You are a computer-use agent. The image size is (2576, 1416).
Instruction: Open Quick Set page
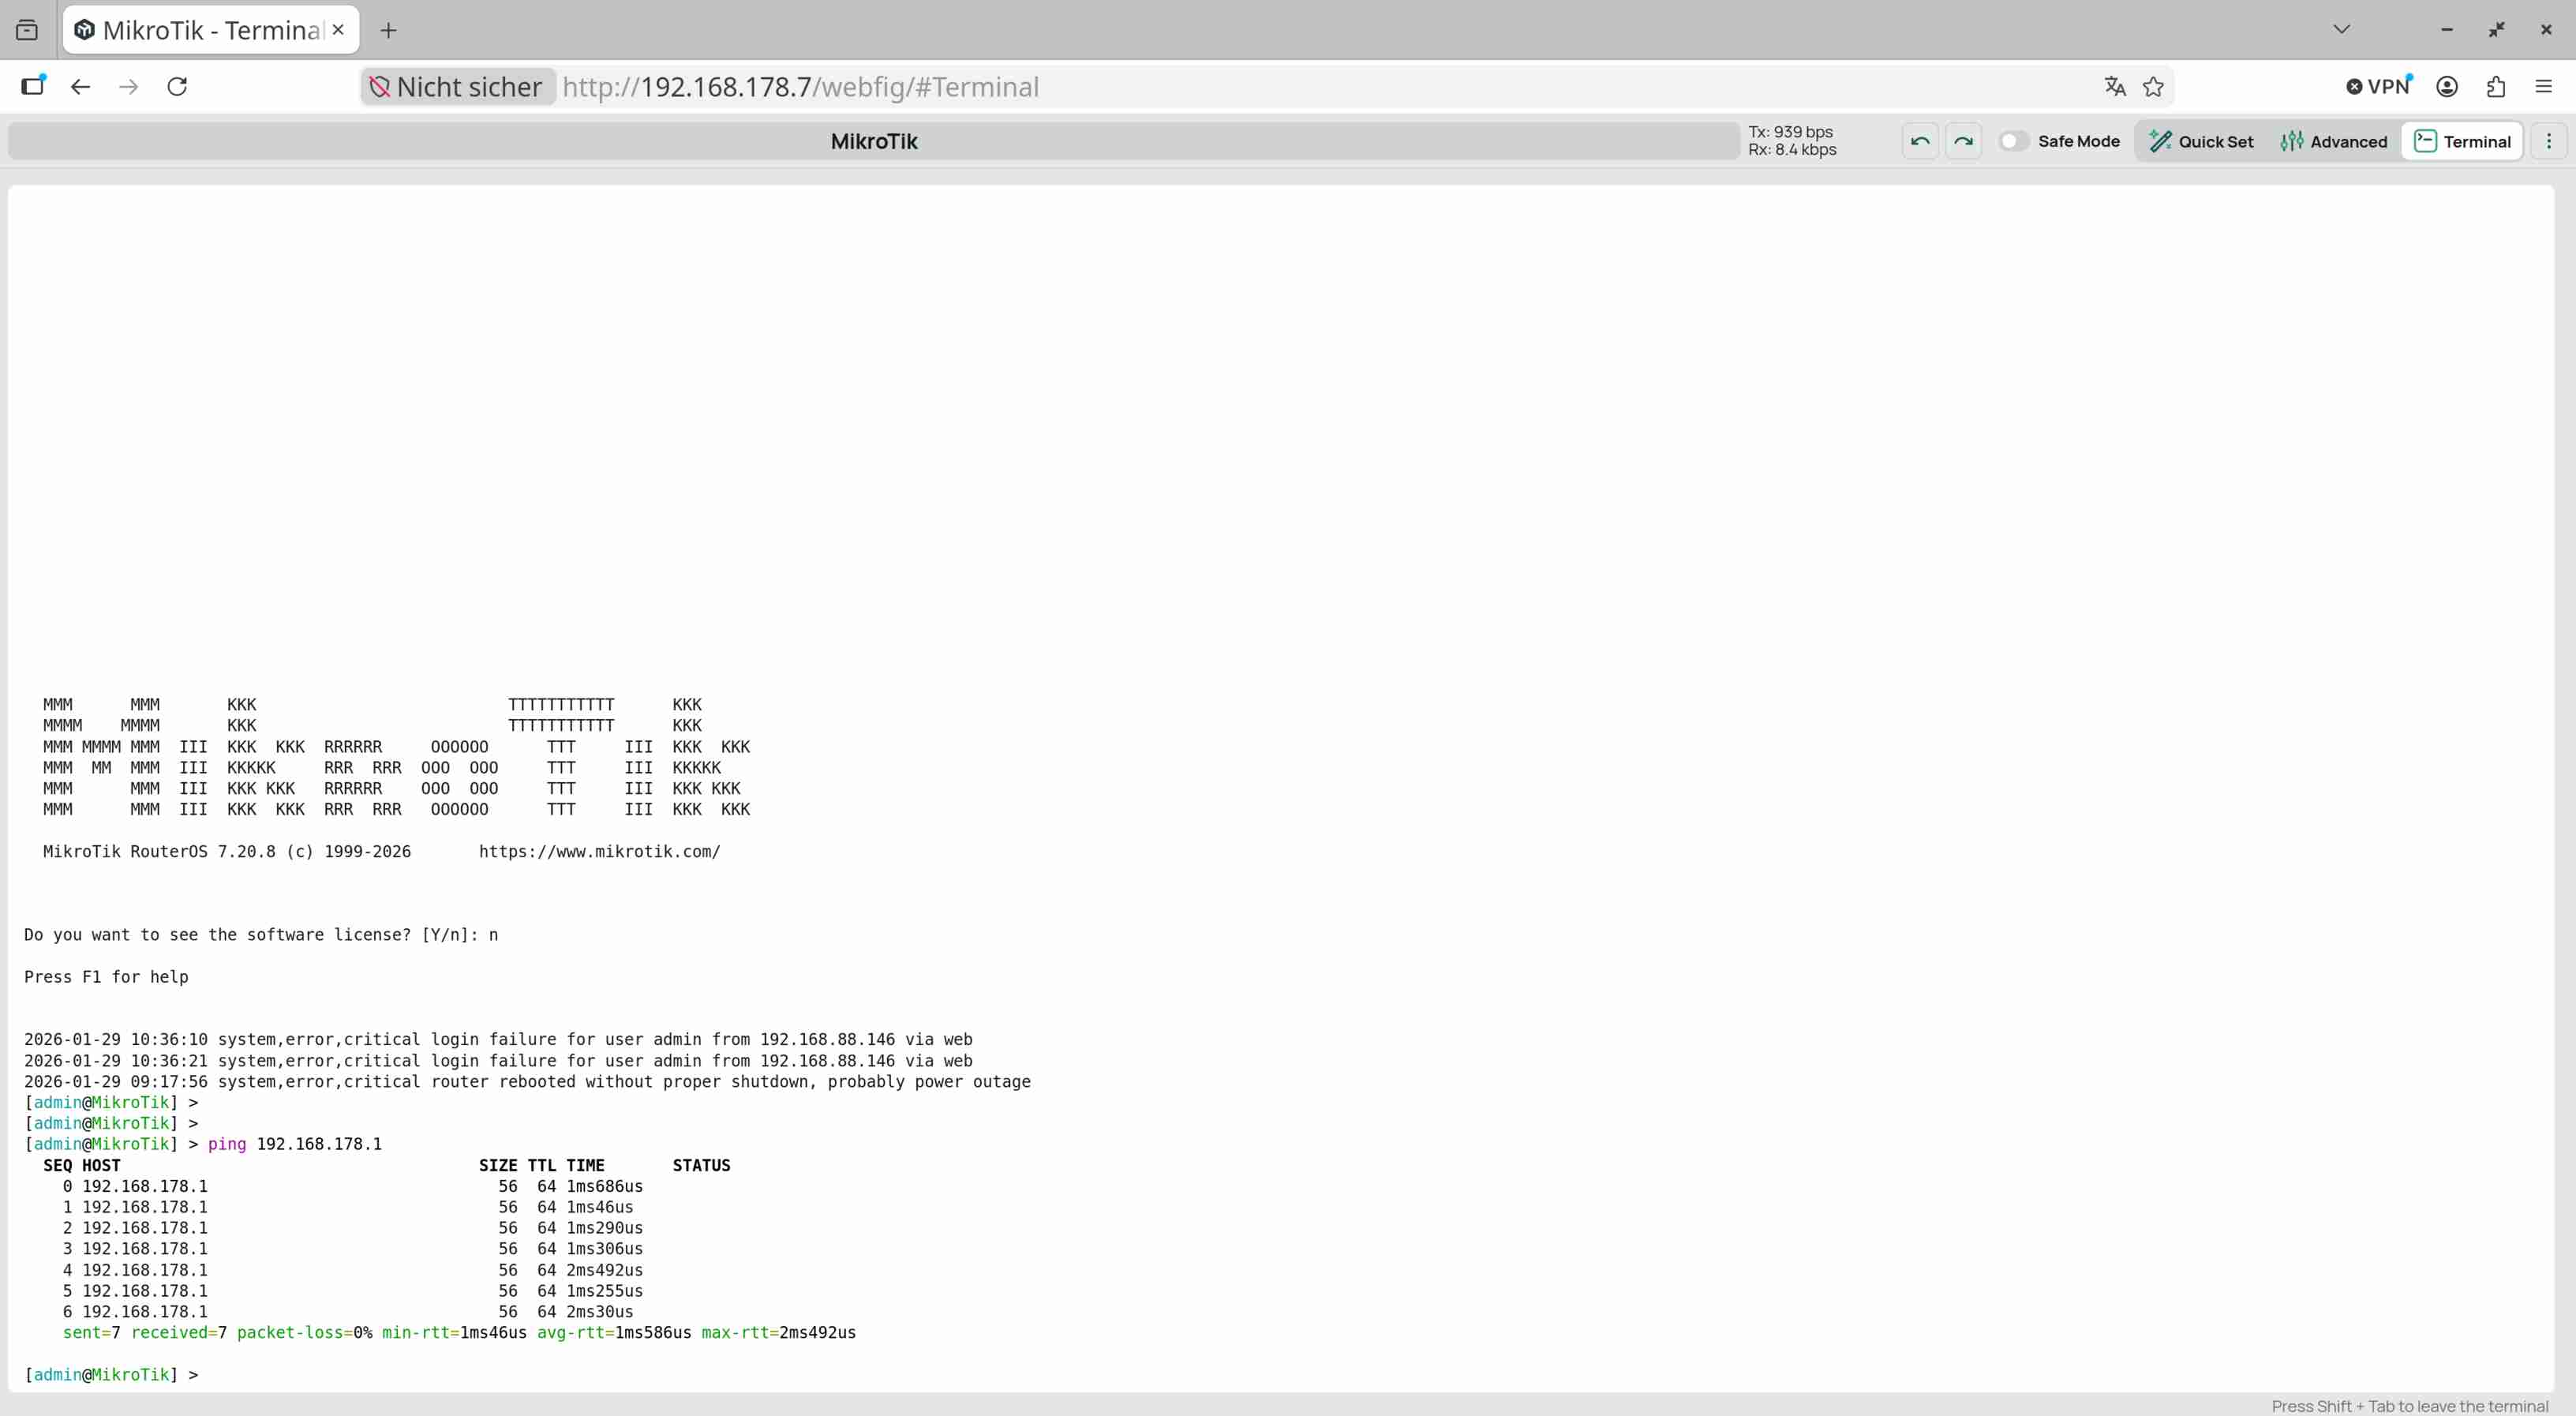(2202, 141)
